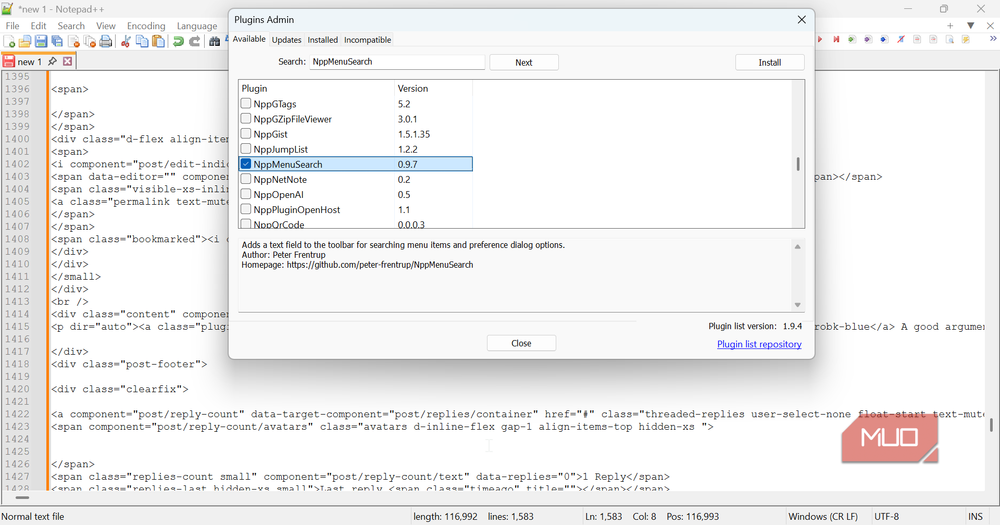
Task: Expand the toolbar overflow chevron
Action: point(992,40)
